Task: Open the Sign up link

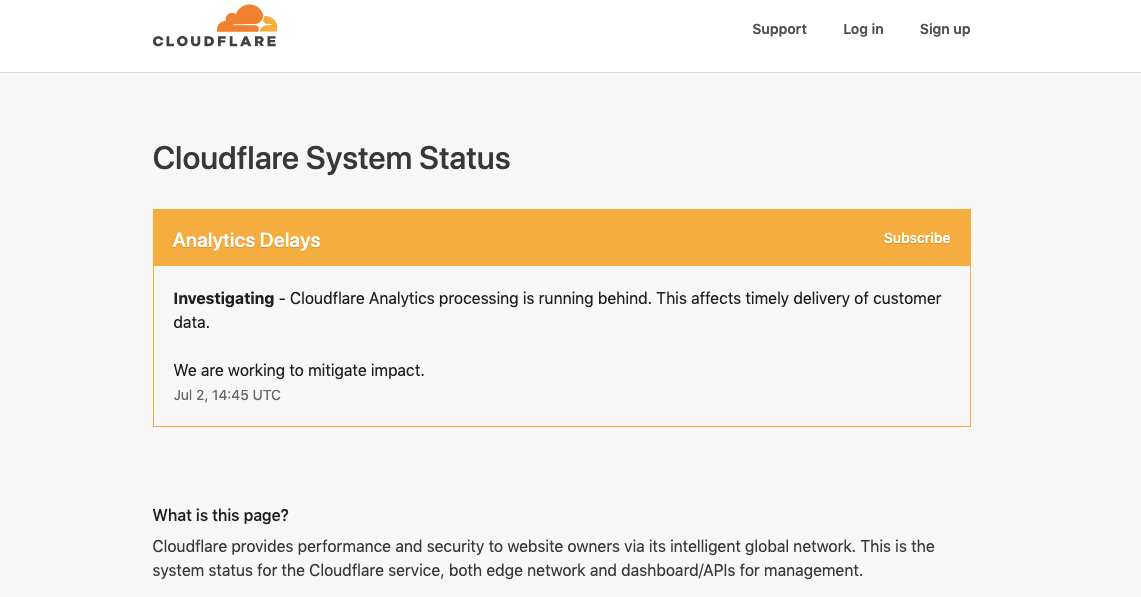Action: click(x=944, y=29)
